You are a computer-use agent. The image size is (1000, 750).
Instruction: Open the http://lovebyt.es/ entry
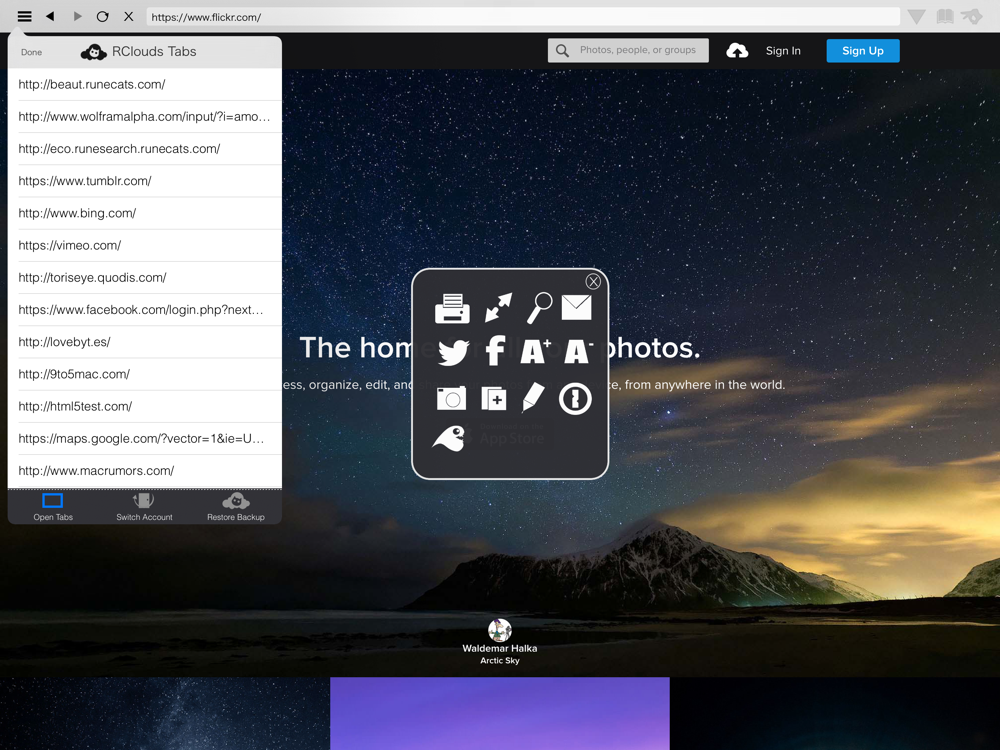point(145,342)
